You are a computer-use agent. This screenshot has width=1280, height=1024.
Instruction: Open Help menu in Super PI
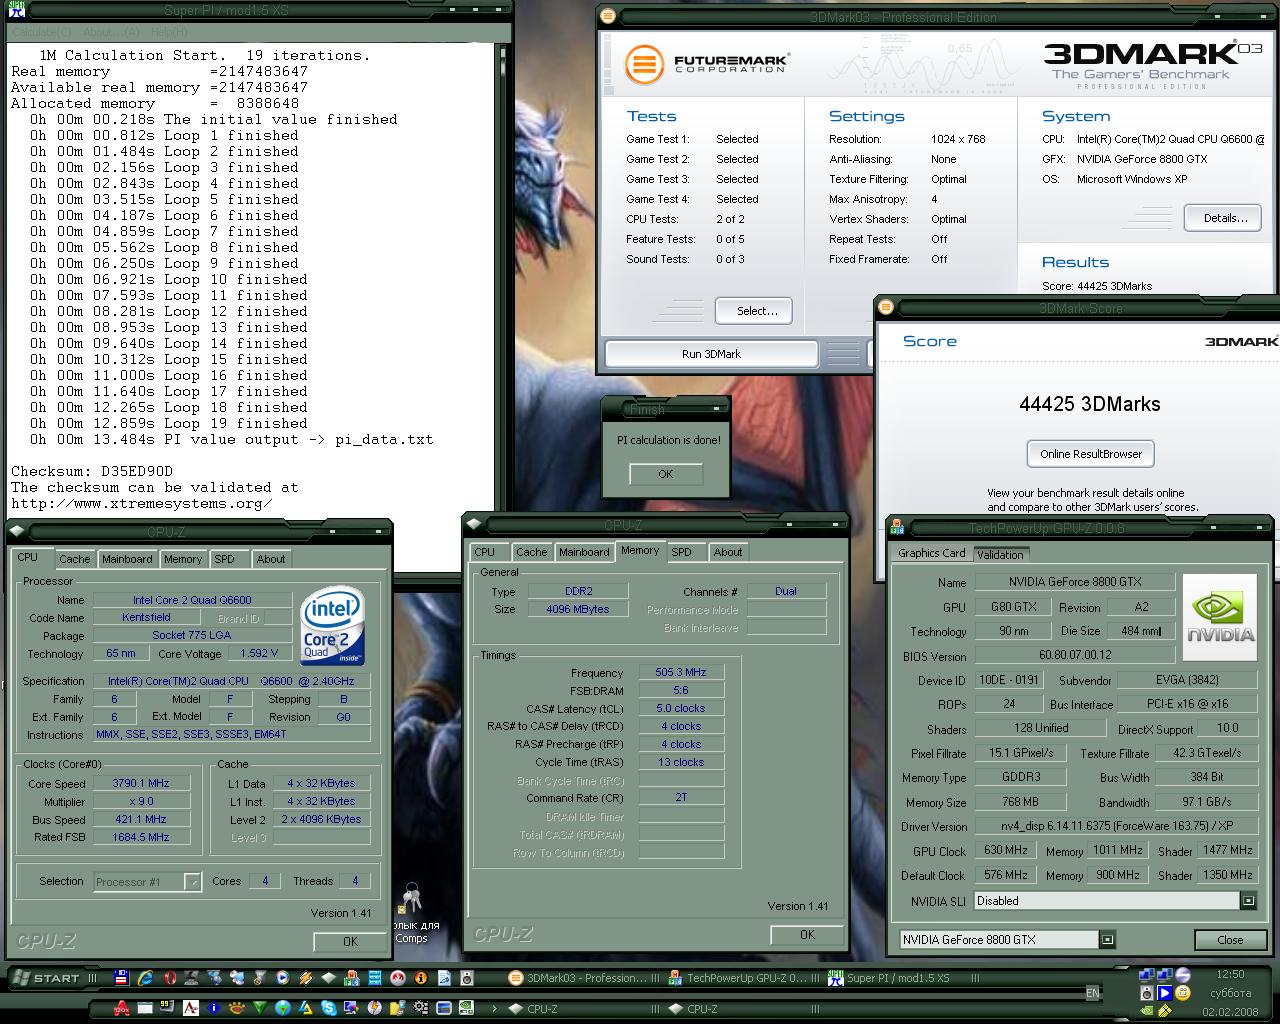(x=168, y=32)
